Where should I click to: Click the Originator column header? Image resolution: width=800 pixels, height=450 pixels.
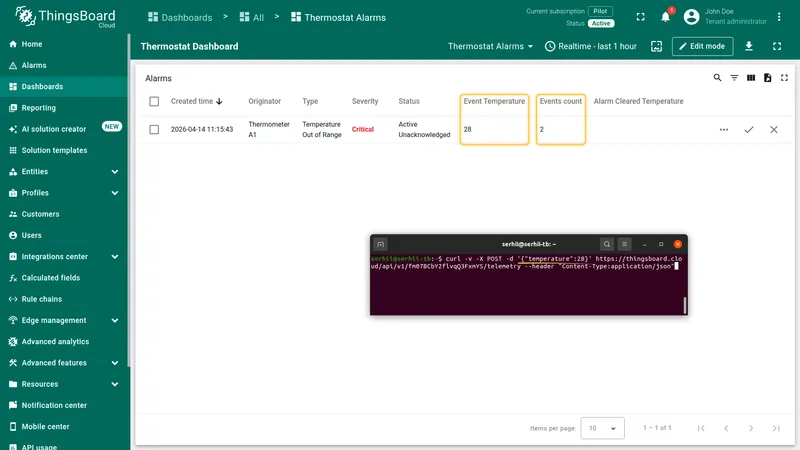click(264, 102)
